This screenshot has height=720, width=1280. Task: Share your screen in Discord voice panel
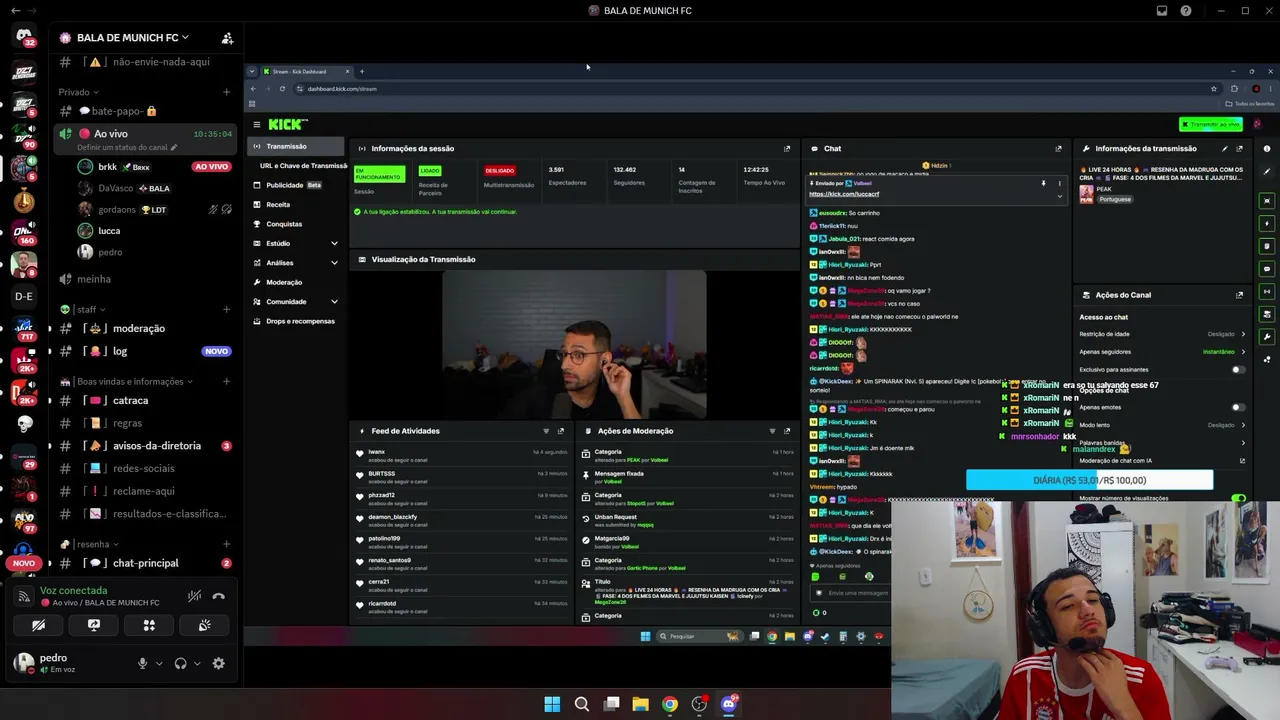click(x=94, y=625)
